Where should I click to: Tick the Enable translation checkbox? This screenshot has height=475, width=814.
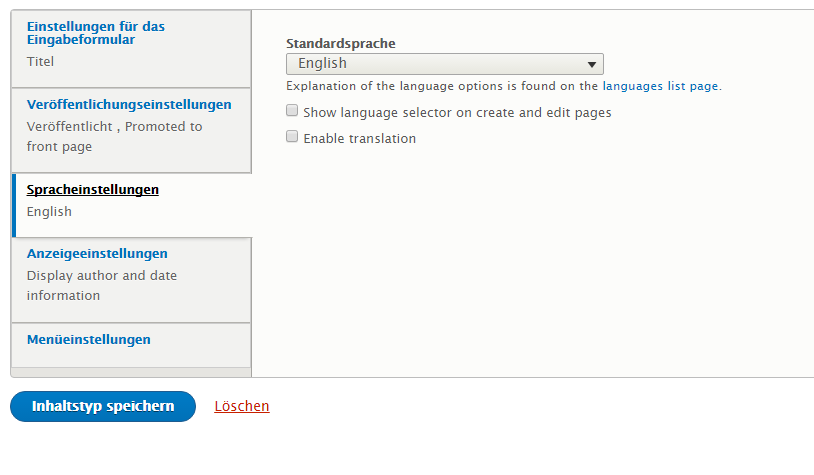(x=293, y=137)
